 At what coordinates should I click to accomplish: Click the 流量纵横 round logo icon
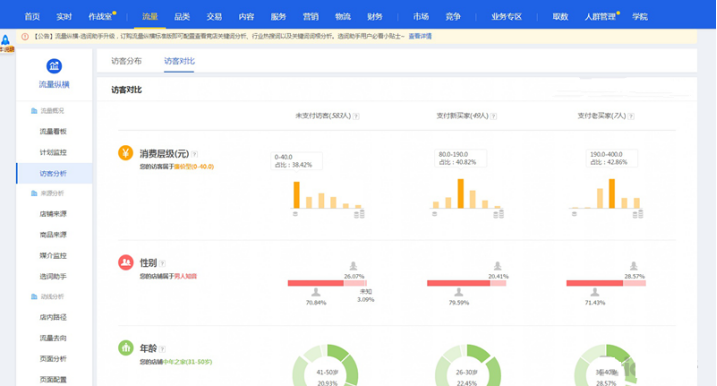(54, 66)
